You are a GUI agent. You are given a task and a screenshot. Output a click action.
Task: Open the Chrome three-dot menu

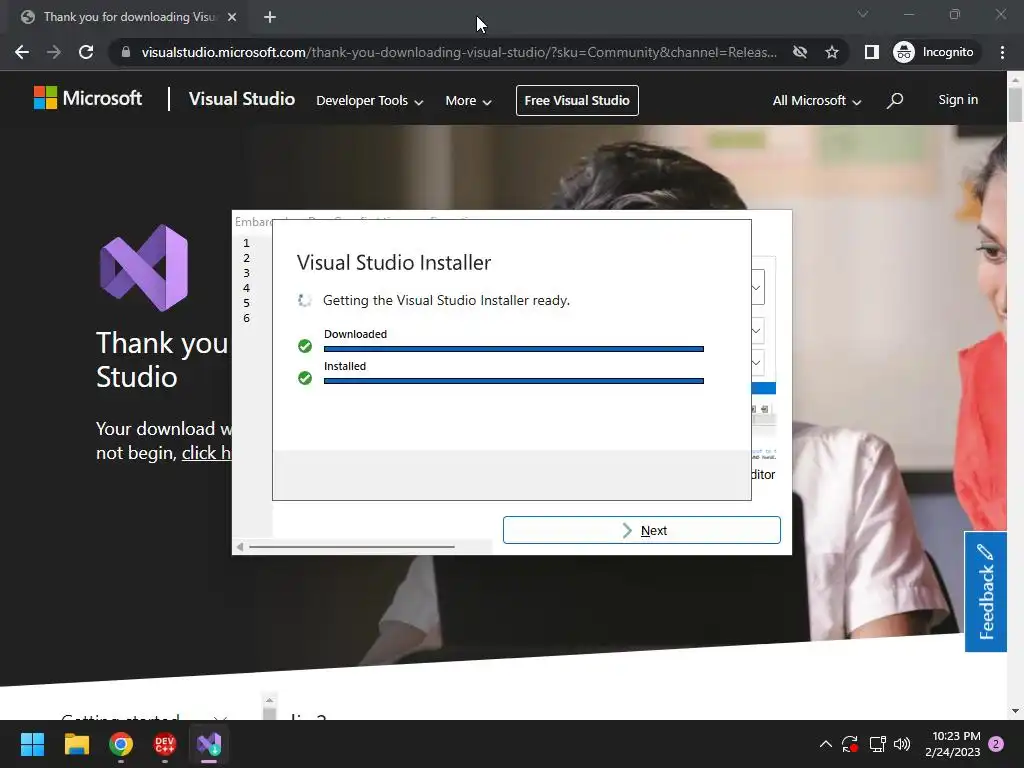pos(1002,52)
